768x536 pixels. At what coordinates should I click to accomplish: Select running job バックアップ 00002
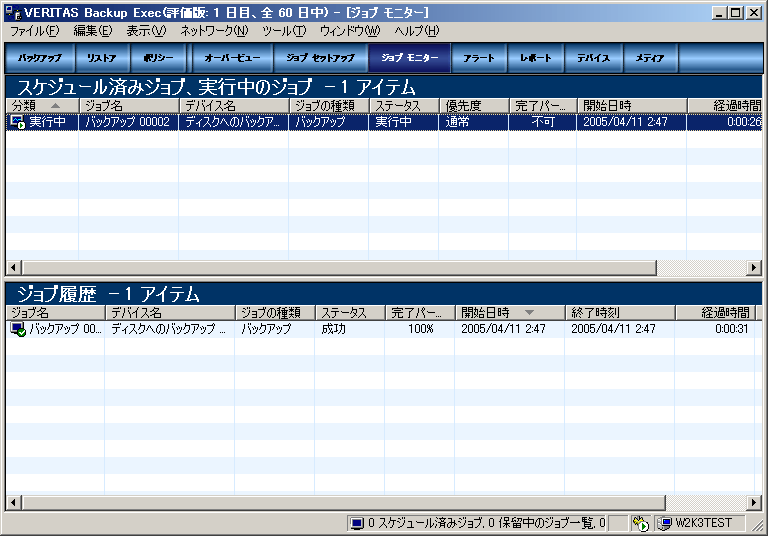point(128,122)
